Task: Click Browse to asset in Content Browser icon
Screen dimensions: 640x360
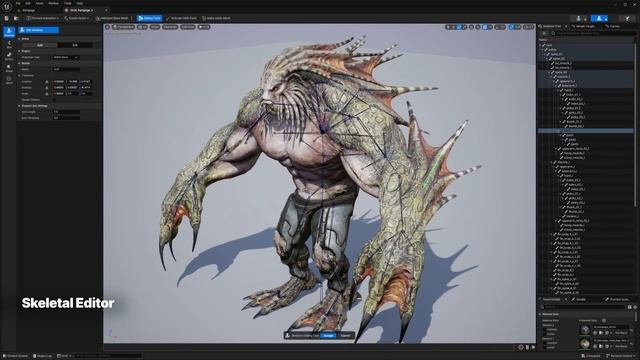Action: point(16,18)
